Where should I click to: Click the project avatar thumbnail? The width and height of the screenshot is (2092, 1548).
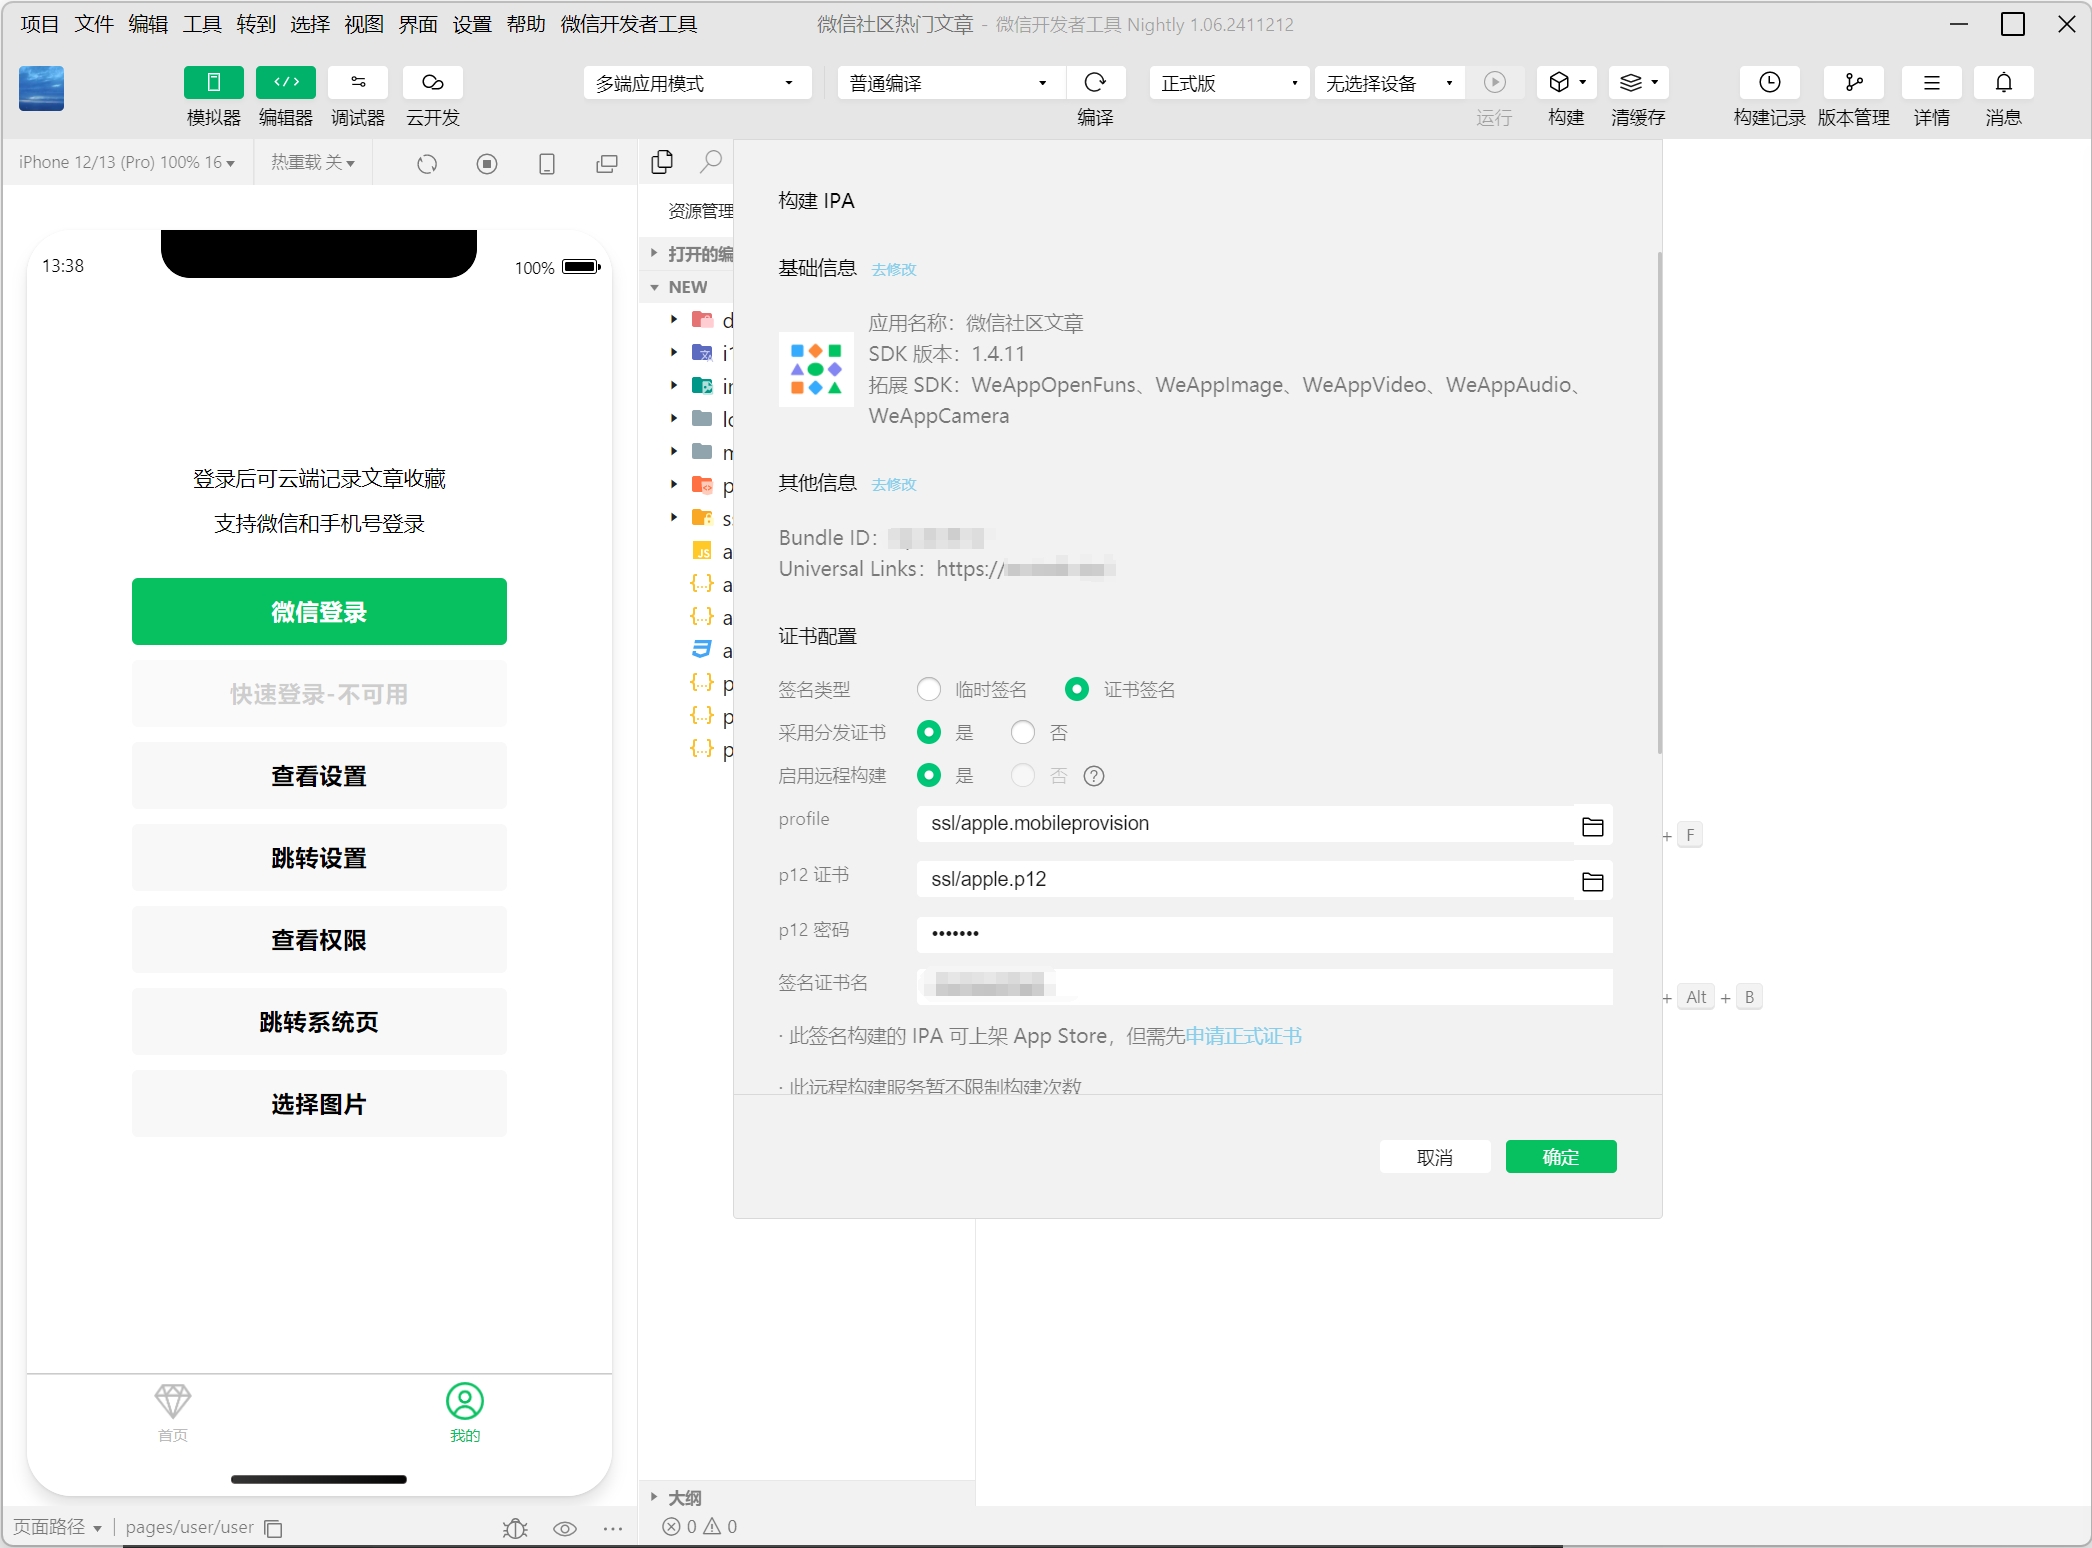tap(41, 88)
